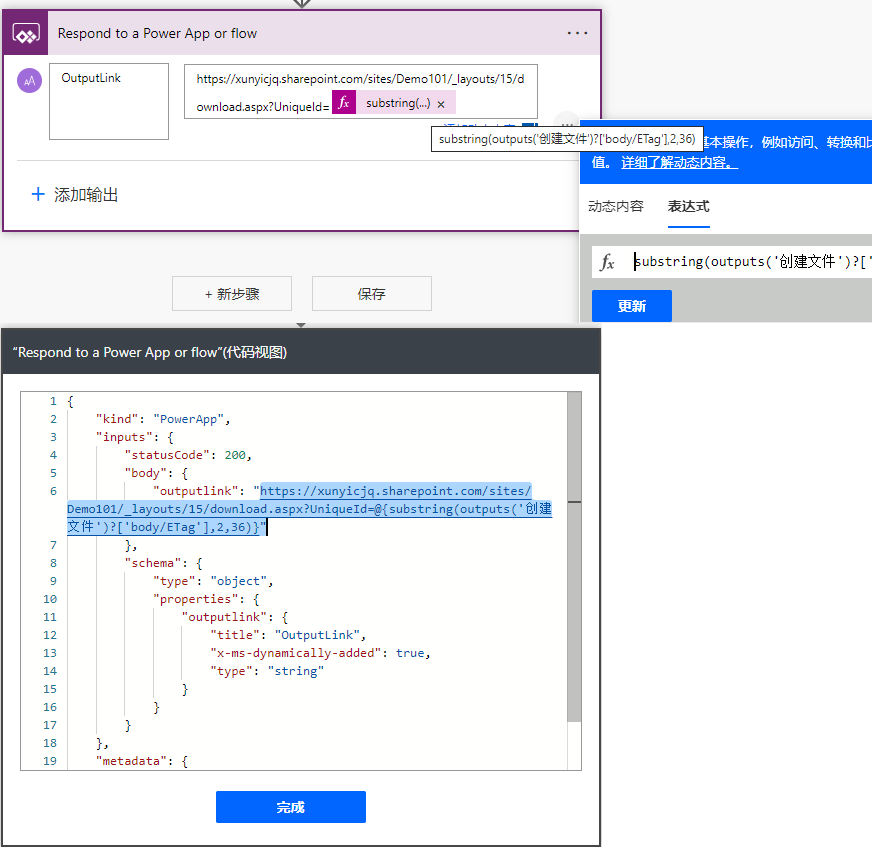872x847 pixels.
Task: Click the Power Apps connector icon
Action: tap(25, 33)
